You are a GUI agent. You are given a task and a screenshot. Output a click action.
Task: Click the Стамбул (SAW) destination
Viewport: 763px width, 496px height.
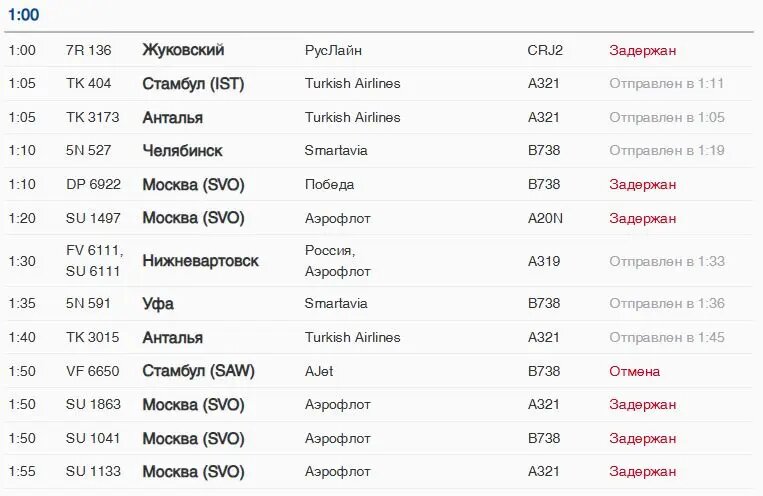coord(198,371)
